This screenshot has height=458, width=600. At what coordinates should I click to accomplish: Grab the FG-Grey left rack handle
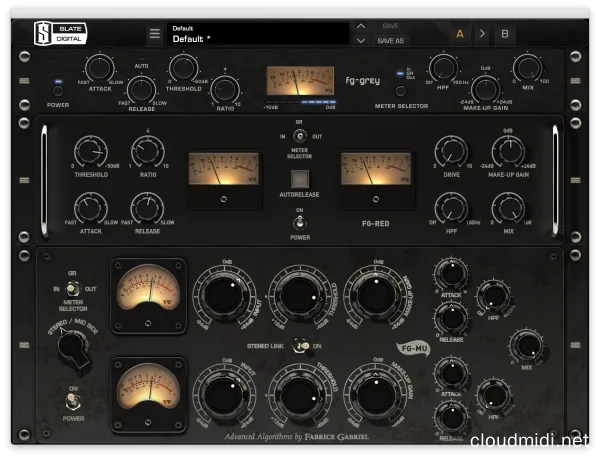click(x=24, y=81)
